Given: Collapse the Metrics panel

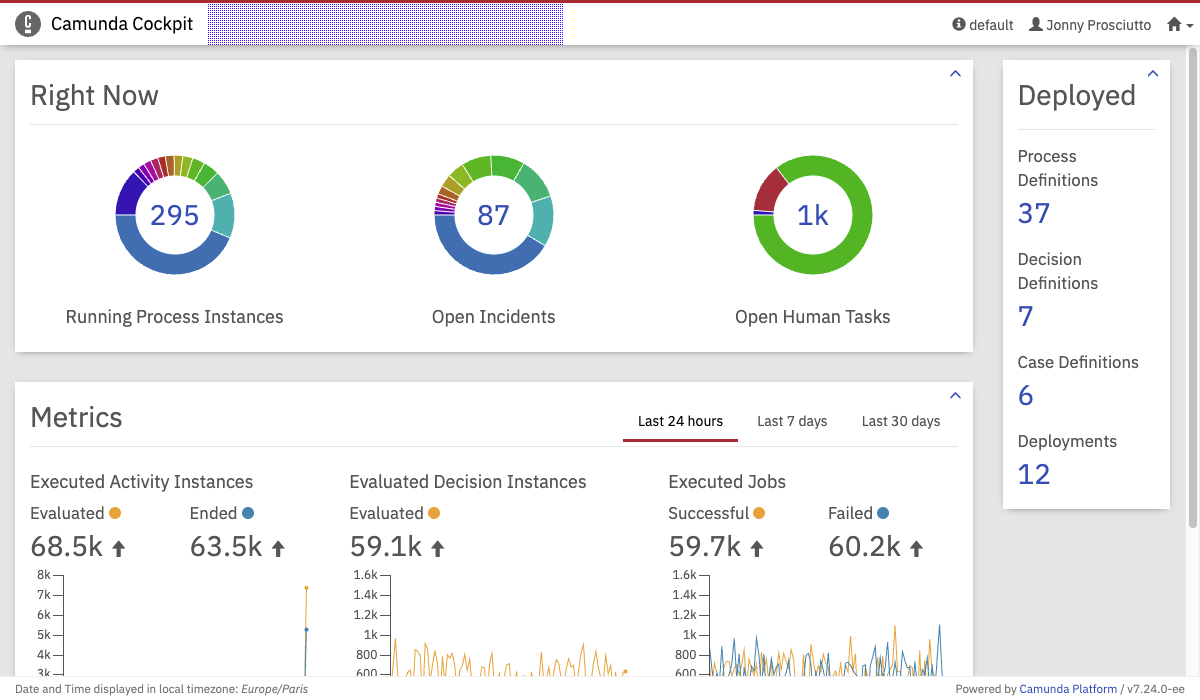Looking at the screenshot, I should pos(955,396).
